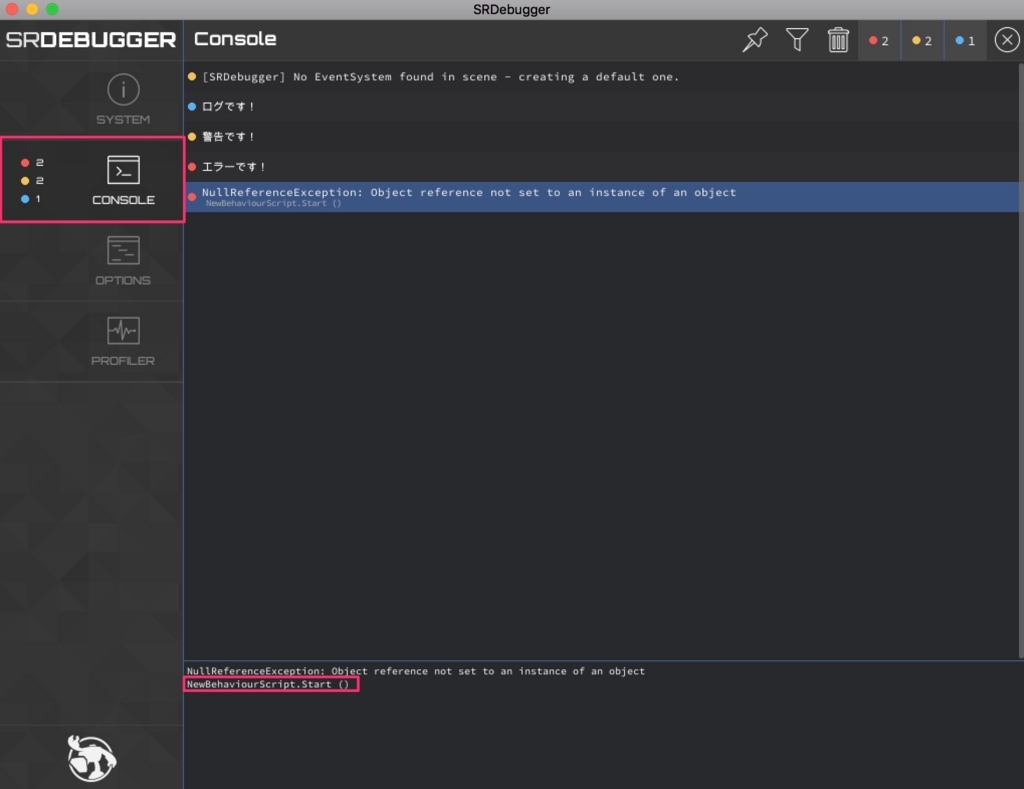Open the System tab
Image resolution: width=1024 pixels, height=789 pixels.
(91, 100)
